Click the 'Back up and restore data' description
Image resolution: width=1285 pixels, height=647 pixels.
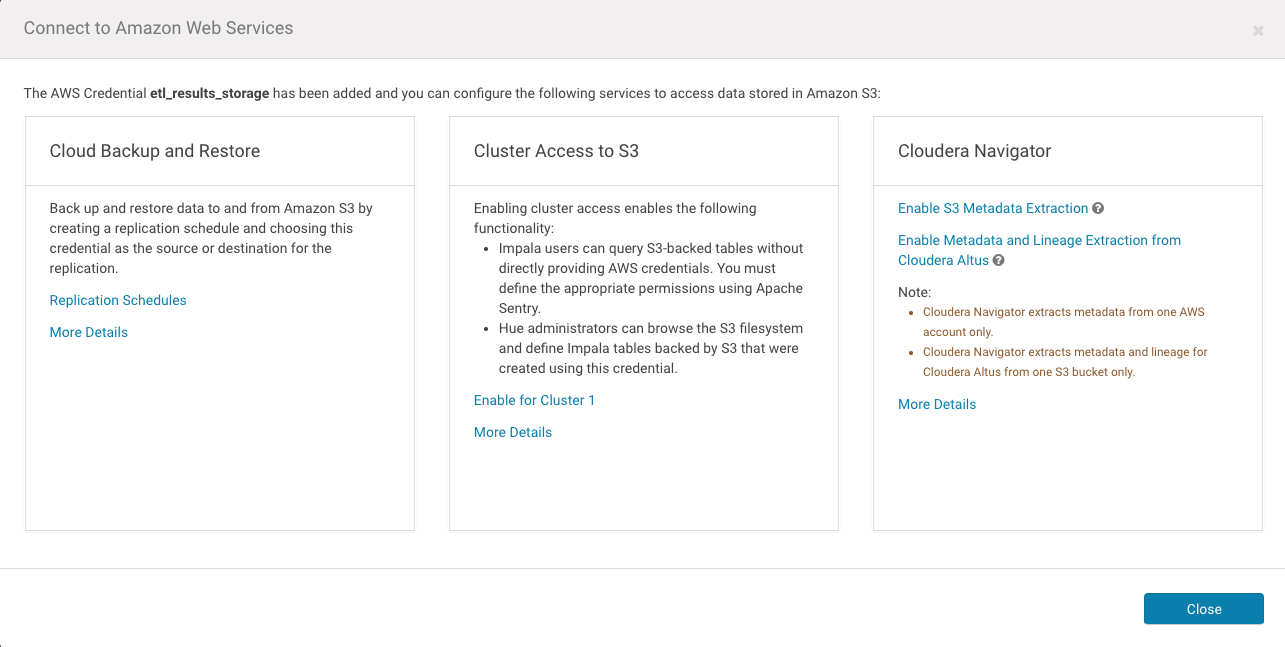tap(211, 238)
